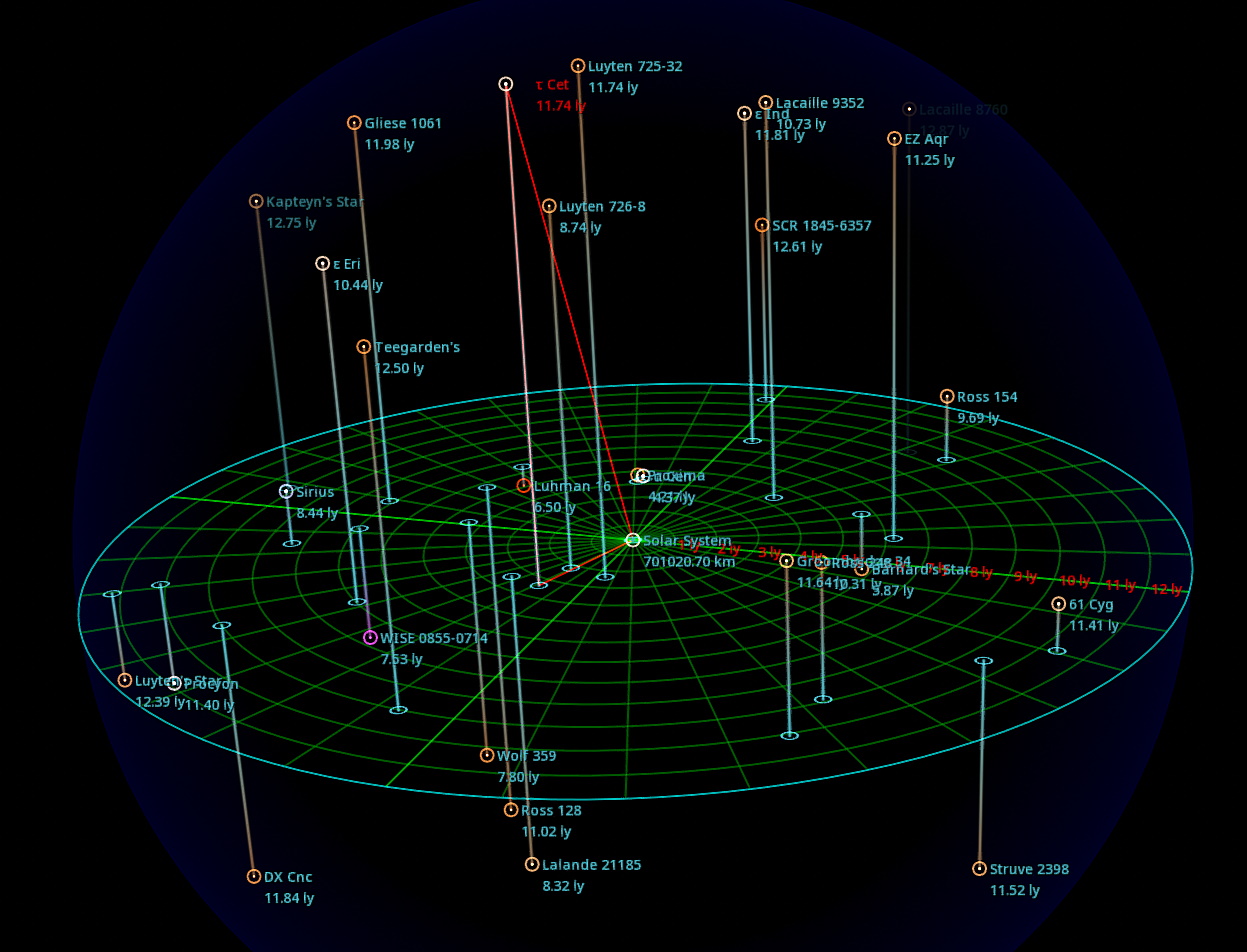Select the Solar System center marker
The image size is (1247, 952).
pos(633,540)
